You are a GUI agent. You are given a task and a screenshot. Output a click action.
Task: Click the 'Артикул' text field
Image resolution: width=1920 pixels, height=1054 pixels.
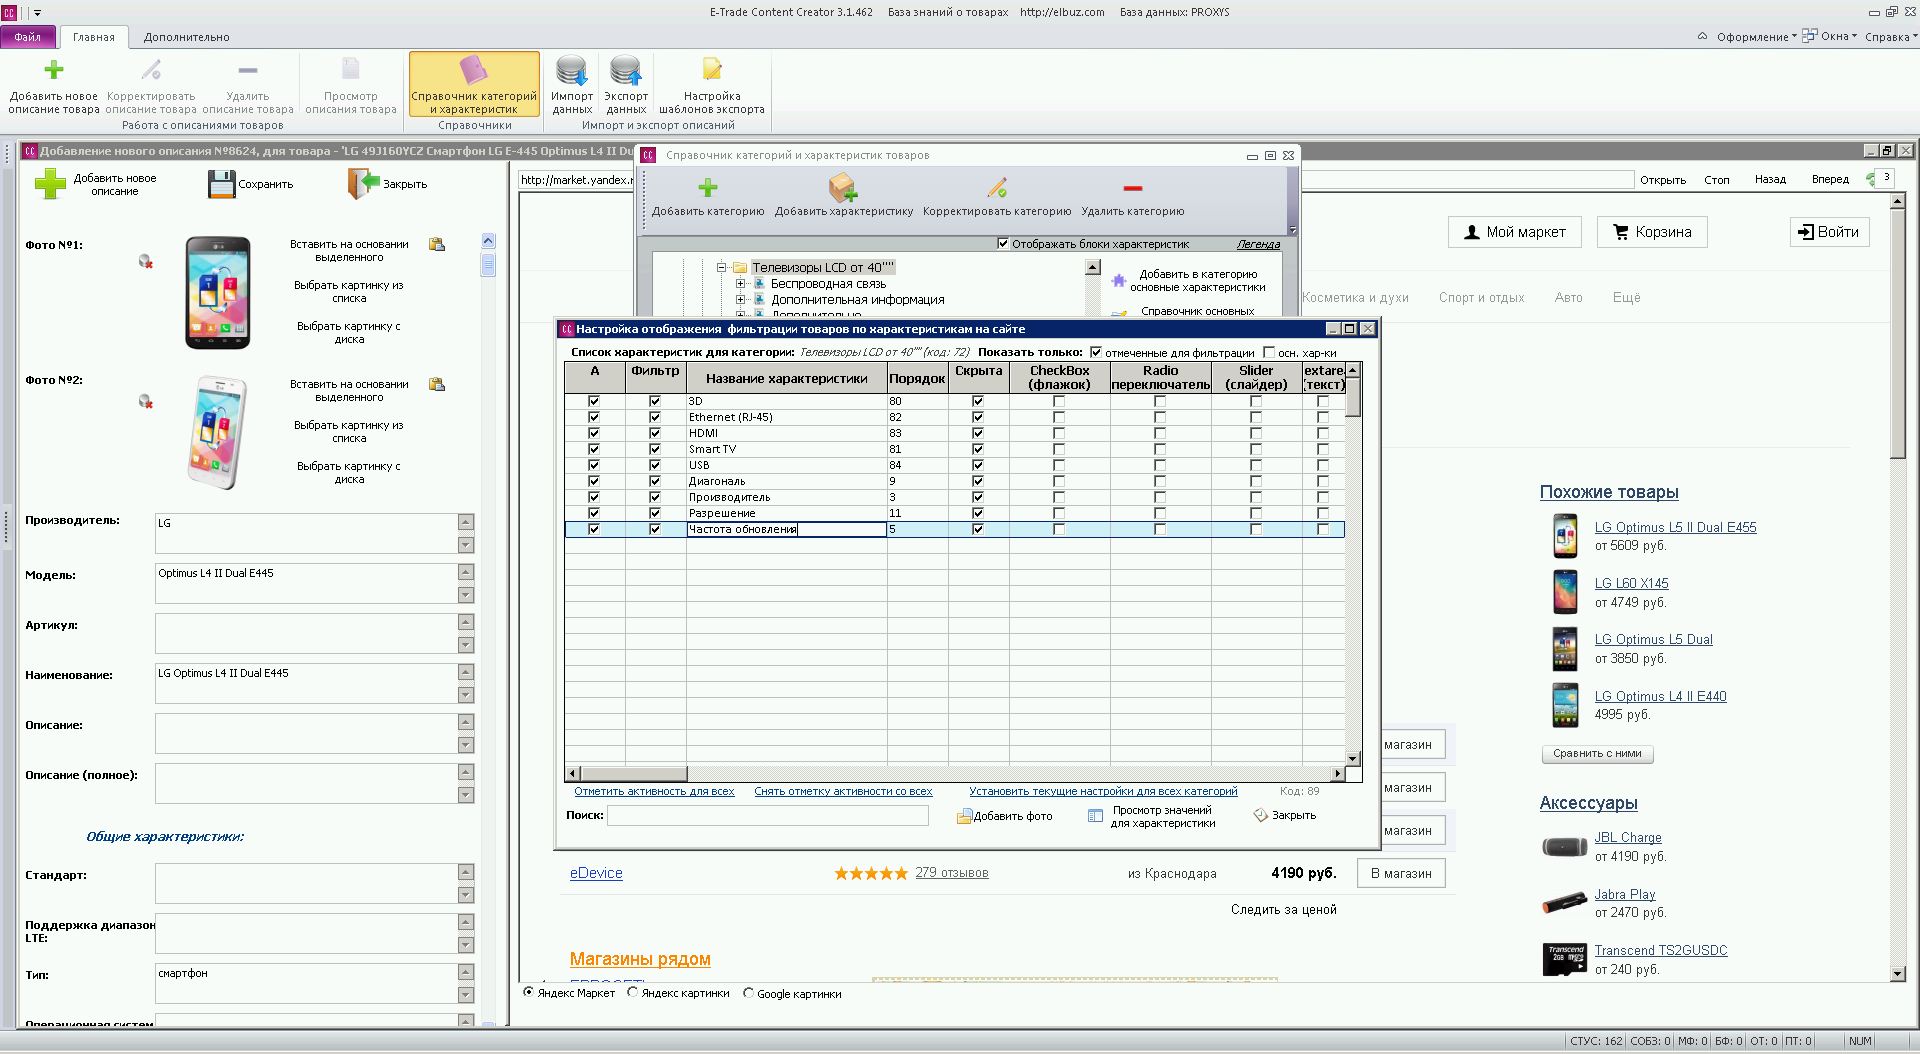[306, 633]
